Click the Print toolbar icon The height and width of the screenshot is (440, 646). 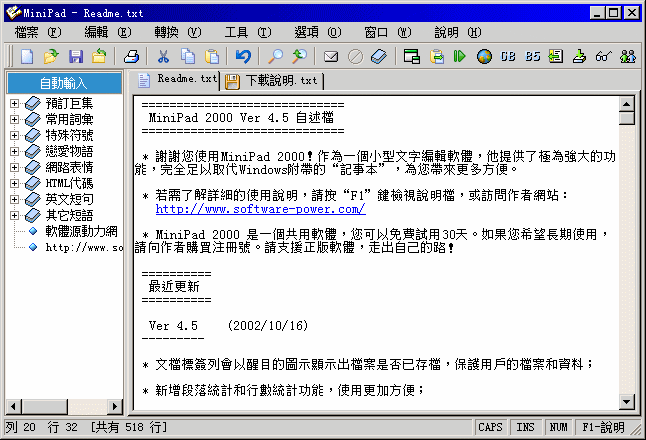click(131, 56)
